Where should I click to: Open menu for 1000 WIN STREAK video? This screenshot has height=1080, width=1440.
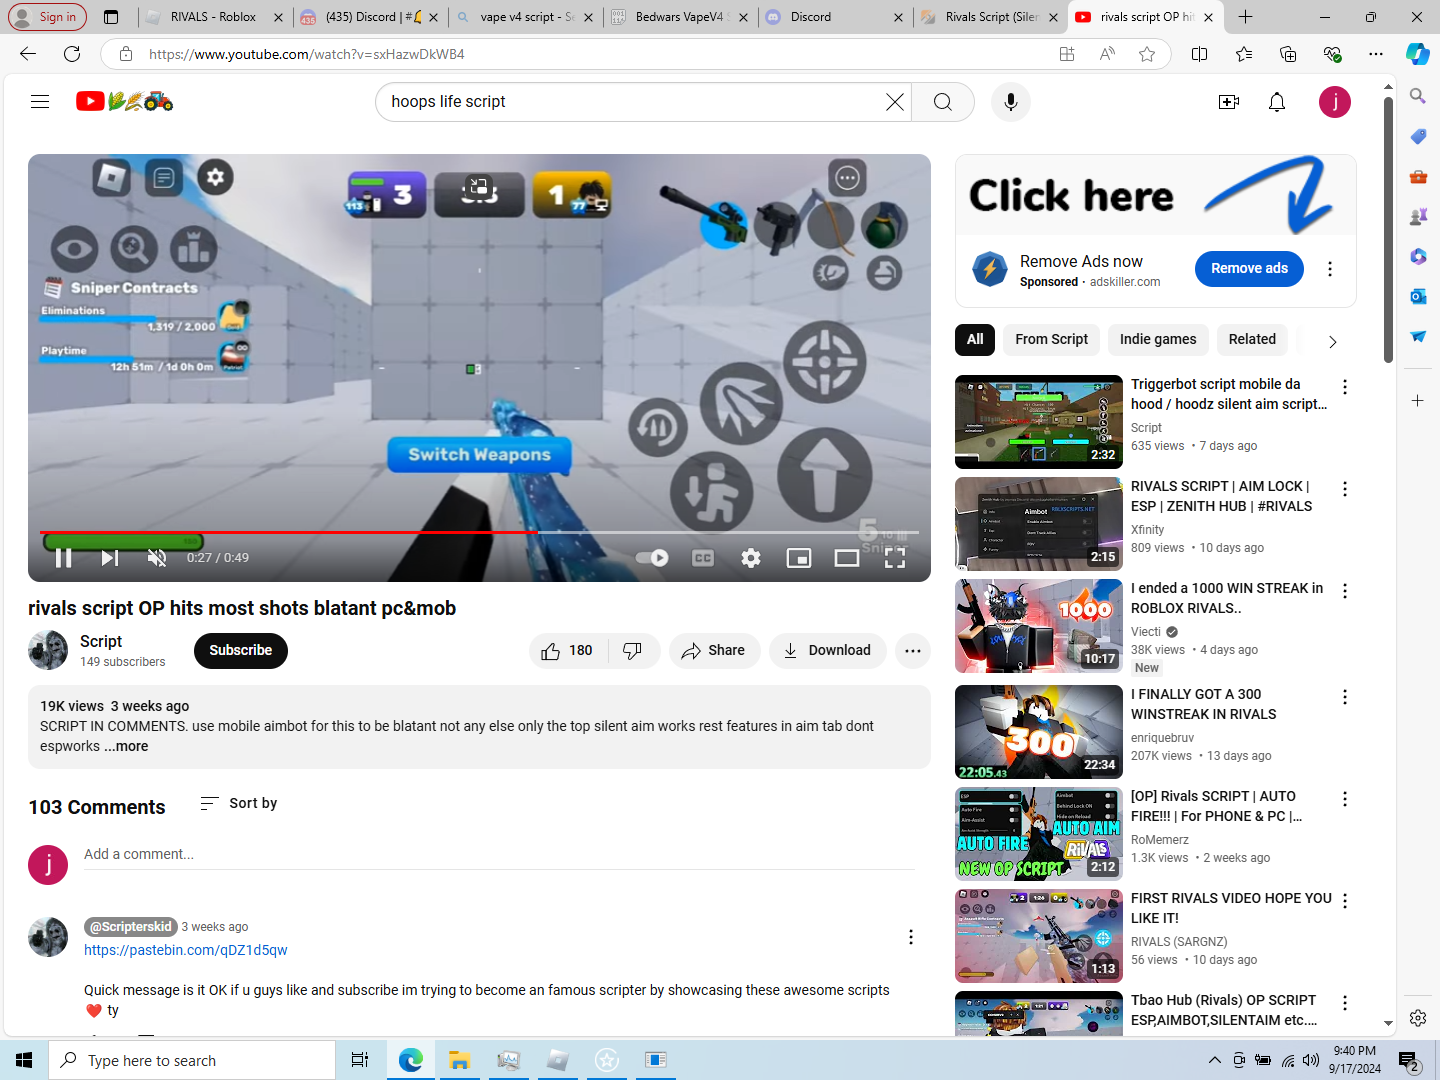point(1345,591)
